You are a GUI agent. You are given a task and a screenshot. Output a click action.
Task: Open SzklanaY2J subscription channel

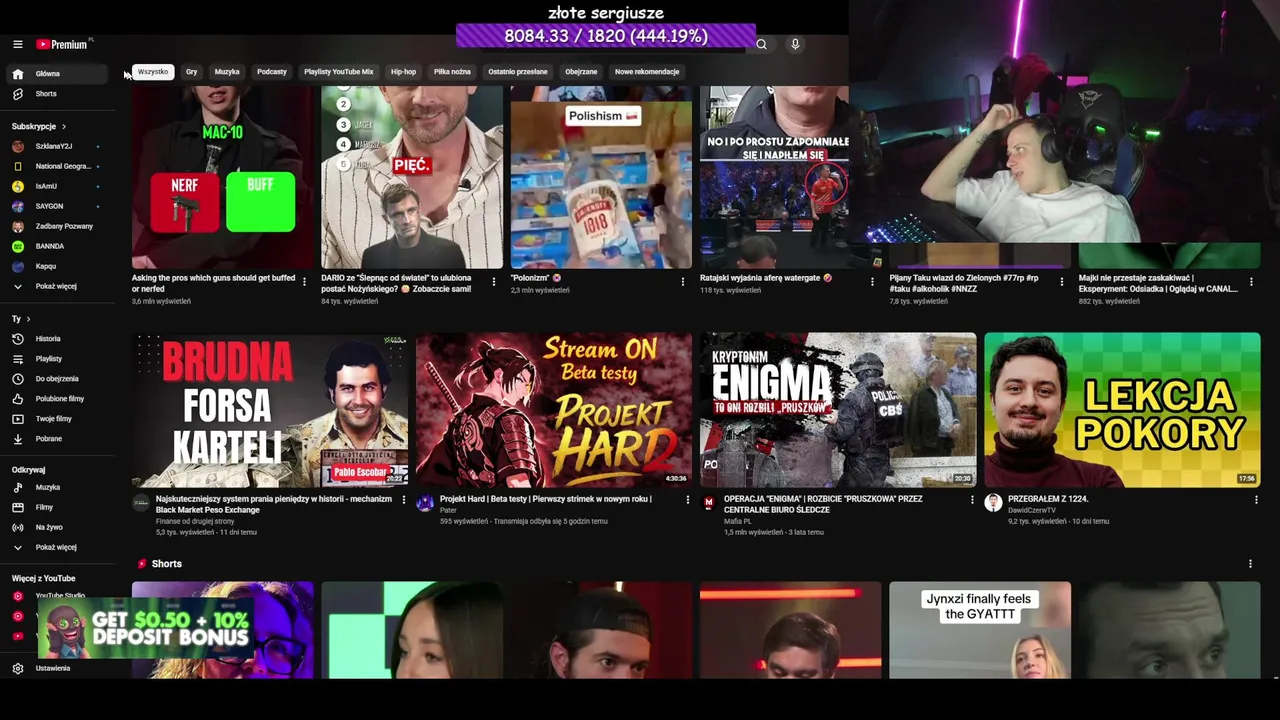click(x=58, y=146)
